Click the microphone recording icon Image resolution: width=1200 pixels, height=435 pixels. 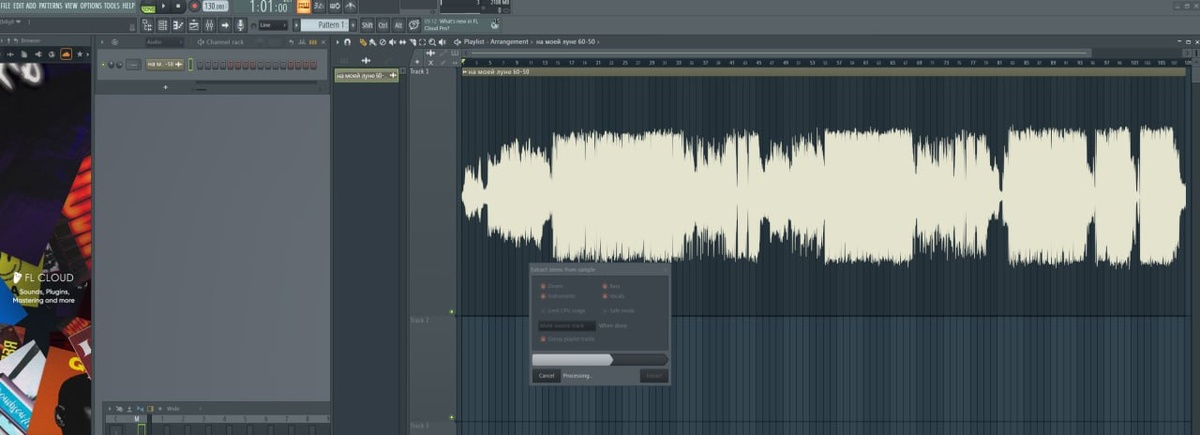(240, 24)
